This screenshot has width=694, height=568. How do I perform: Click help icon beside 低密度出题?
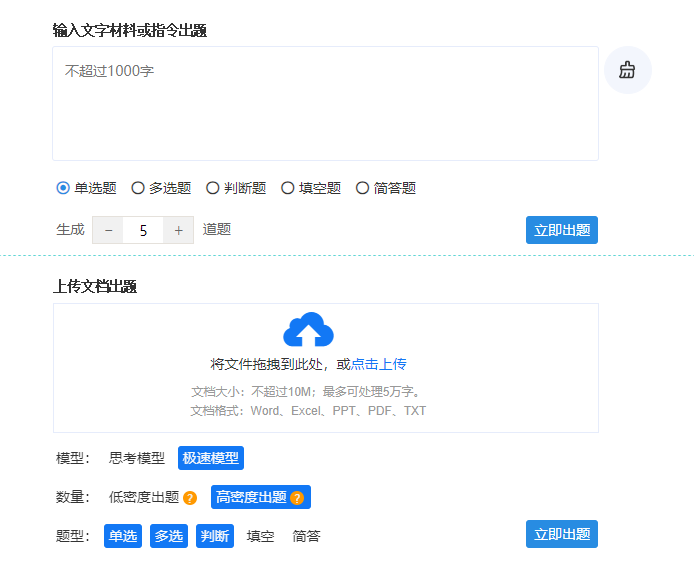click(x=190, y=498)
